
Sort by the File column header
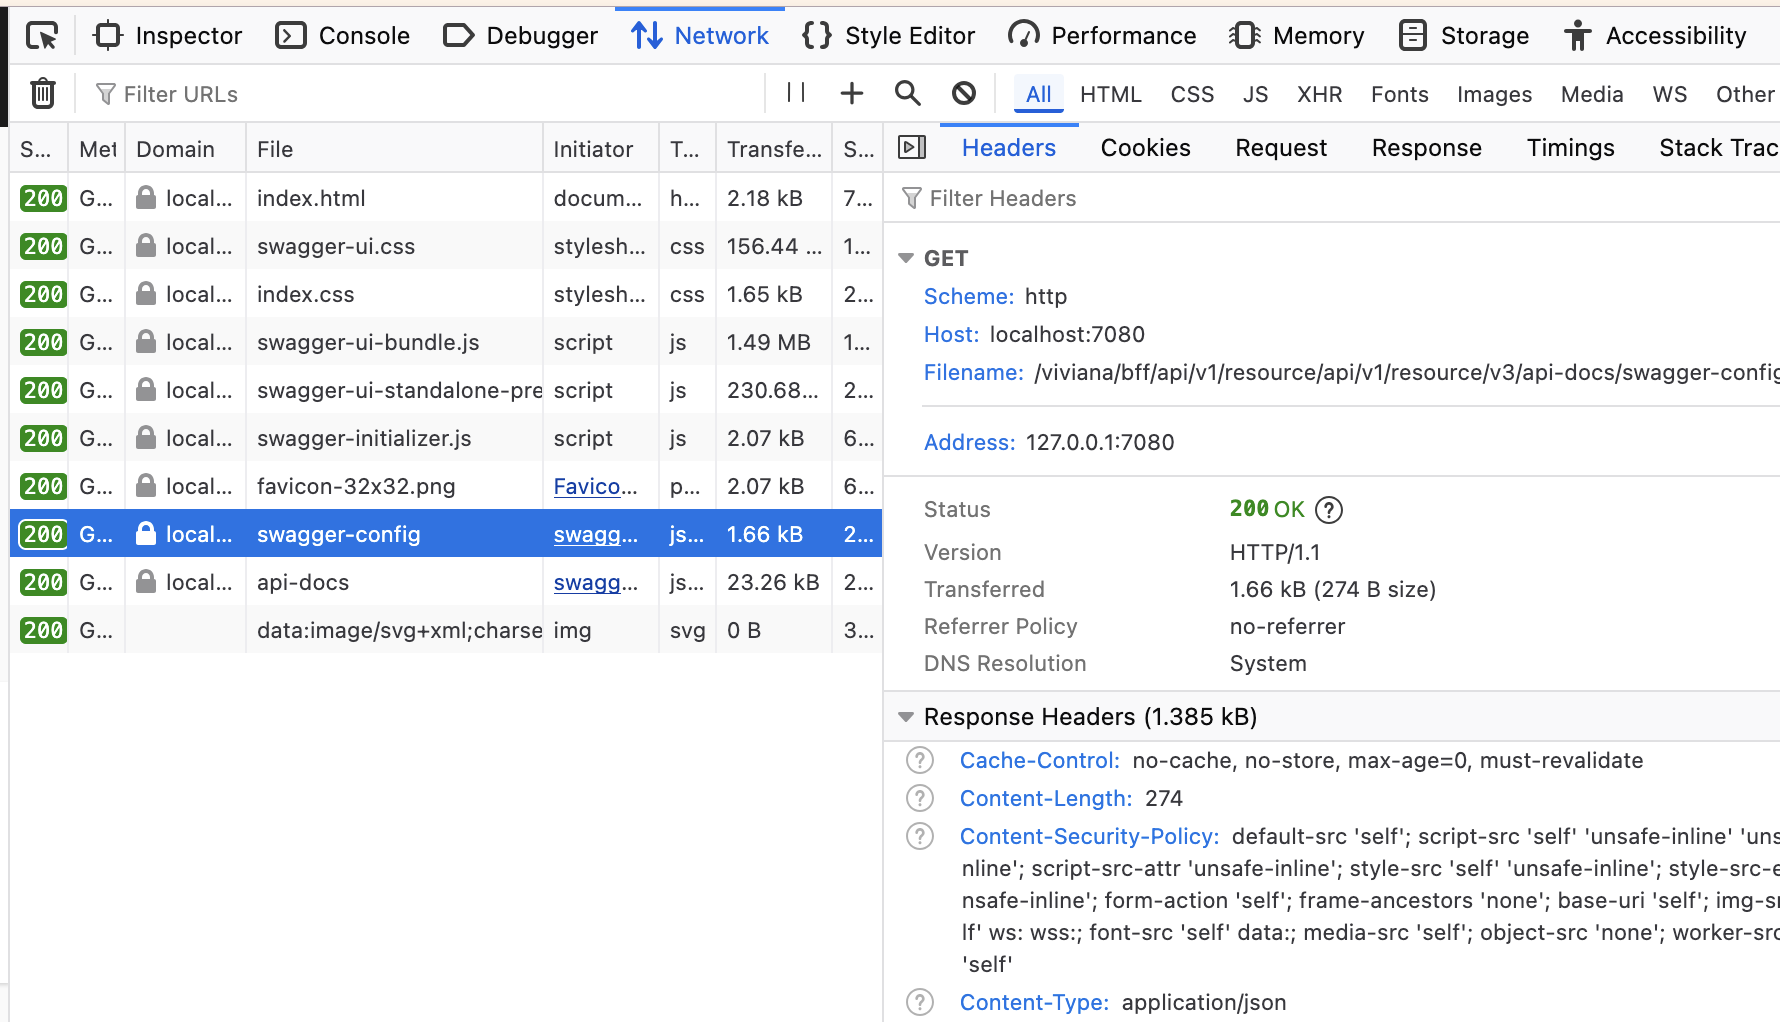(x=394, y=149)
